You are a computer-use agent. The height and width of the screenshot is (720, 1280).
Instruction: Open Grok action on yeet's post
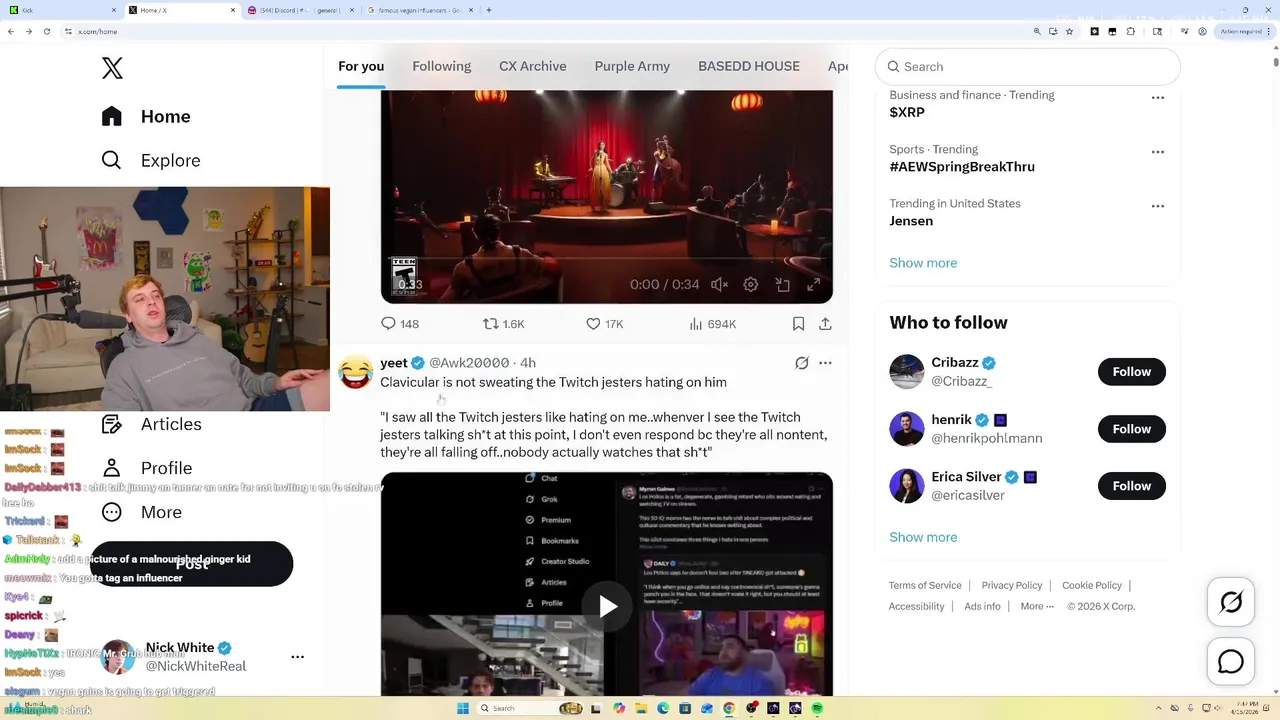pyautogui.click(x=802, y=363)
